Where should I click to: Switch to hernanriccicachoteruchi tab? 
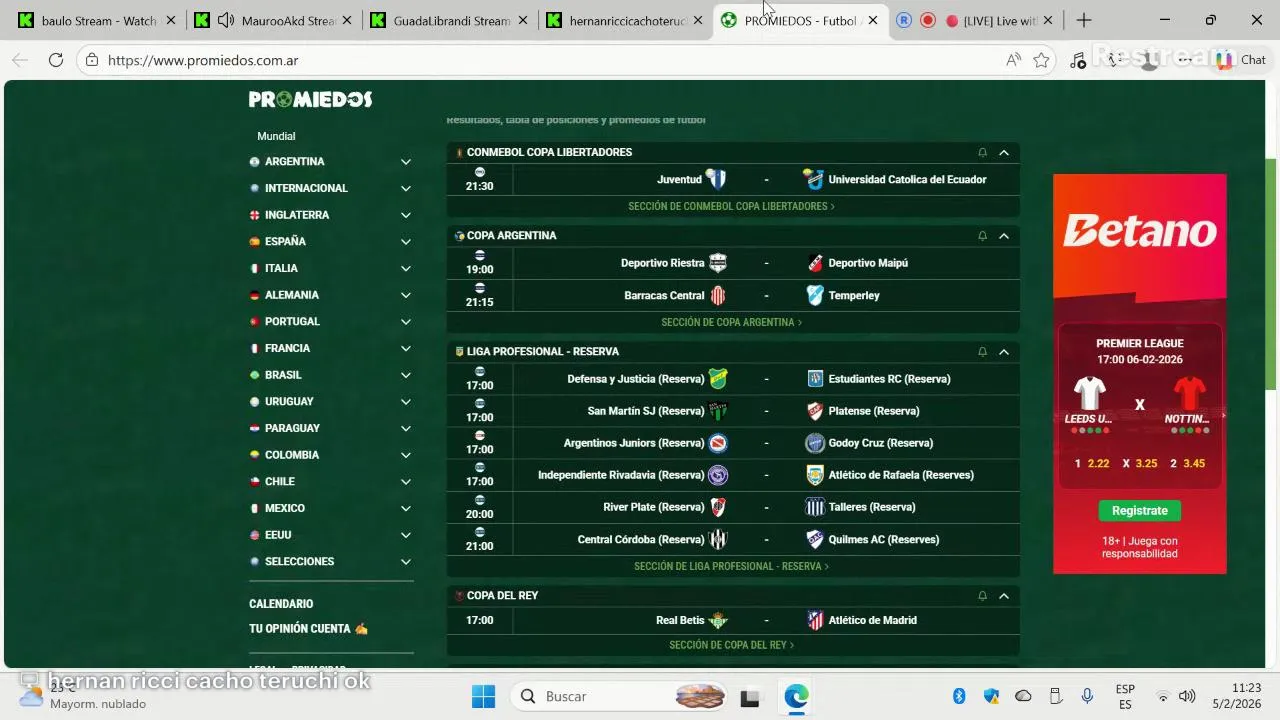pyautogui.click(x=626, y=20)
